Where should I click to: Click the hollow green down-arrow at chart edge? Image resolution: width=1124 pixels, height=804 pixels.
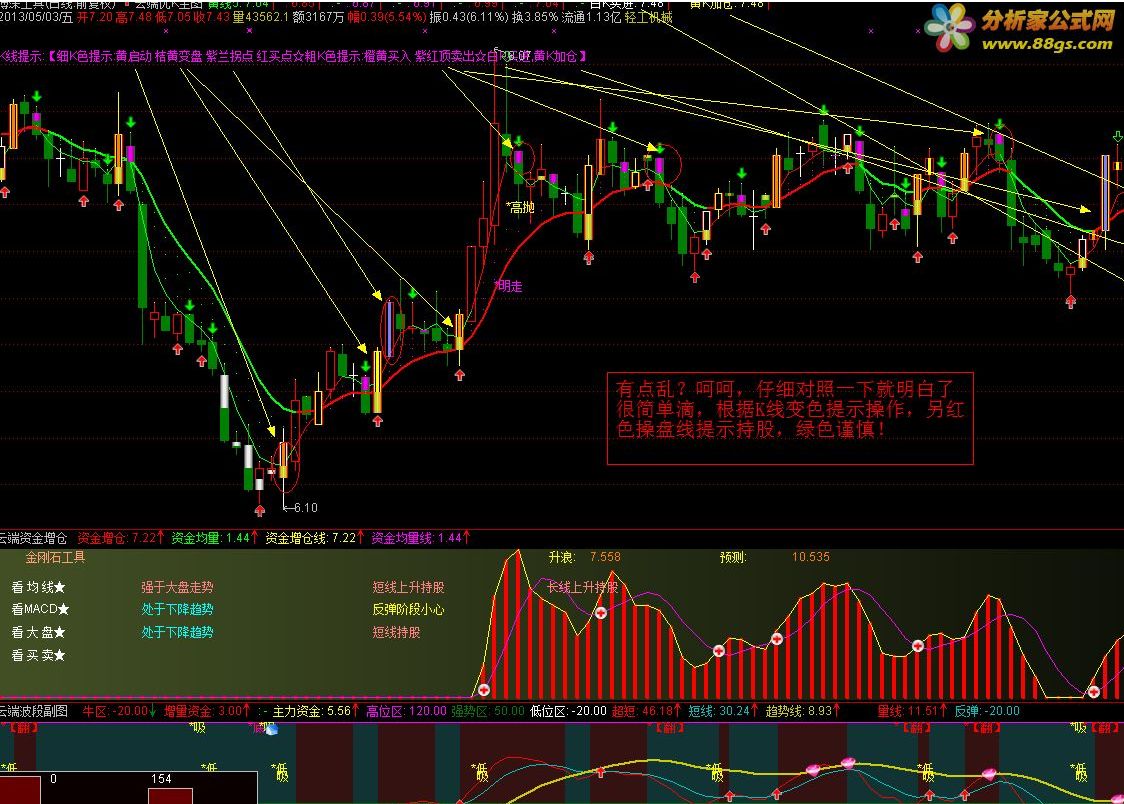pos(1118,135)
